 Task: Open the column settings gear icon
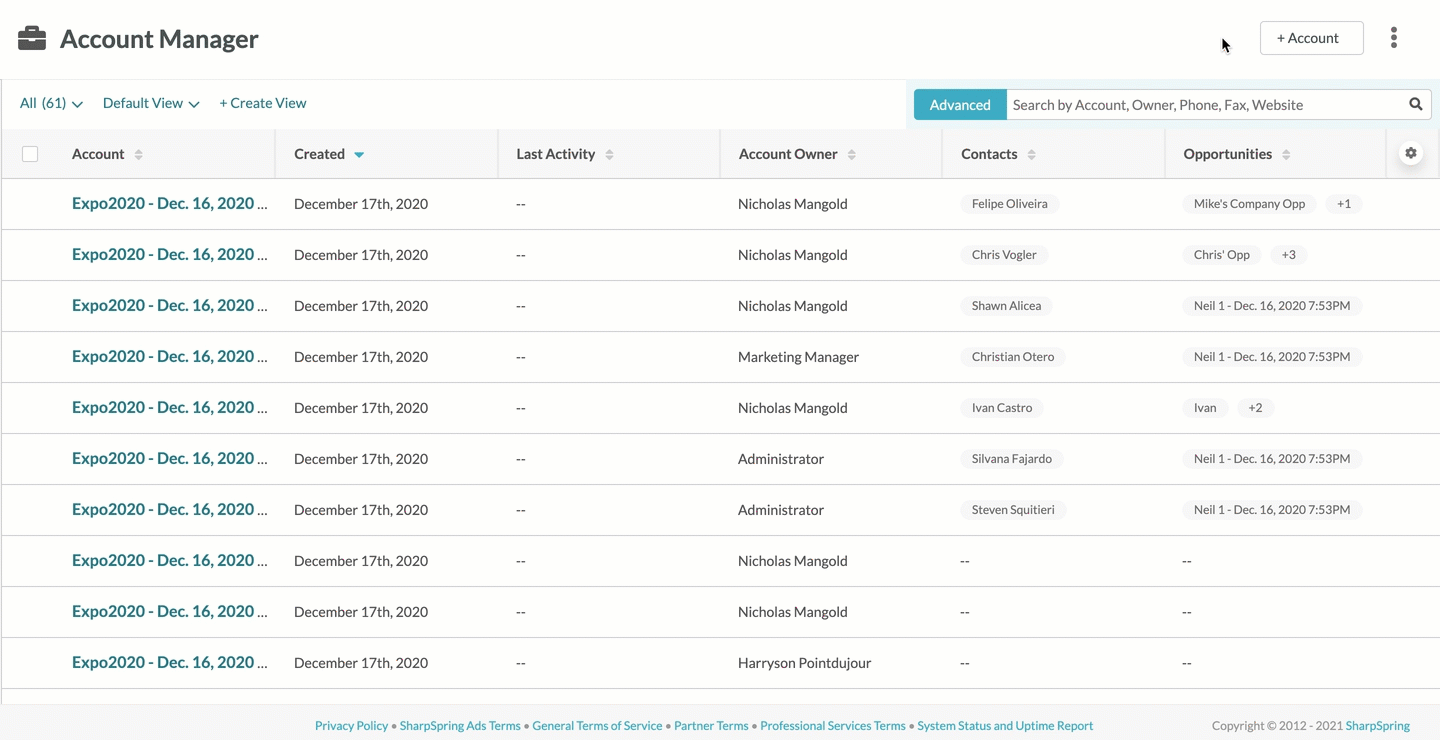[1411, 153]
